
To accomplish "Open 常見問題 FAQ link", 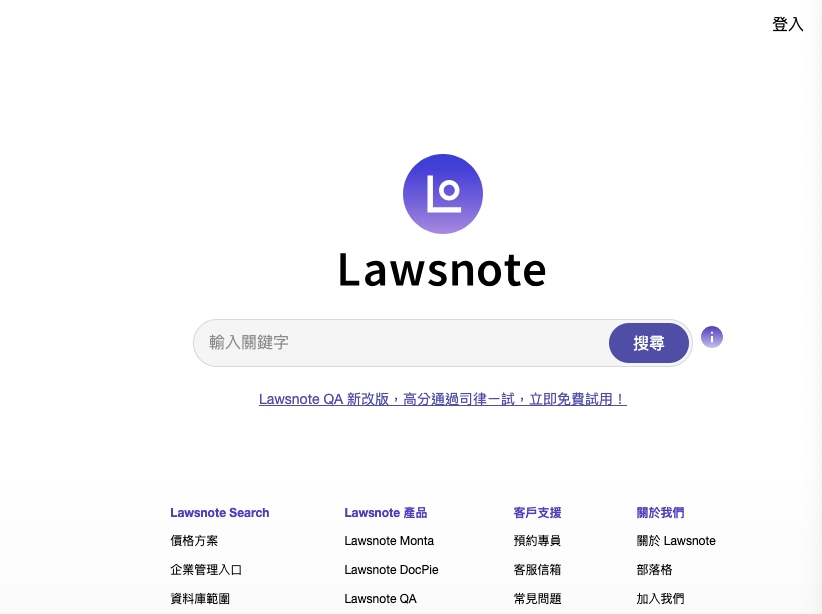I will 537,598.
